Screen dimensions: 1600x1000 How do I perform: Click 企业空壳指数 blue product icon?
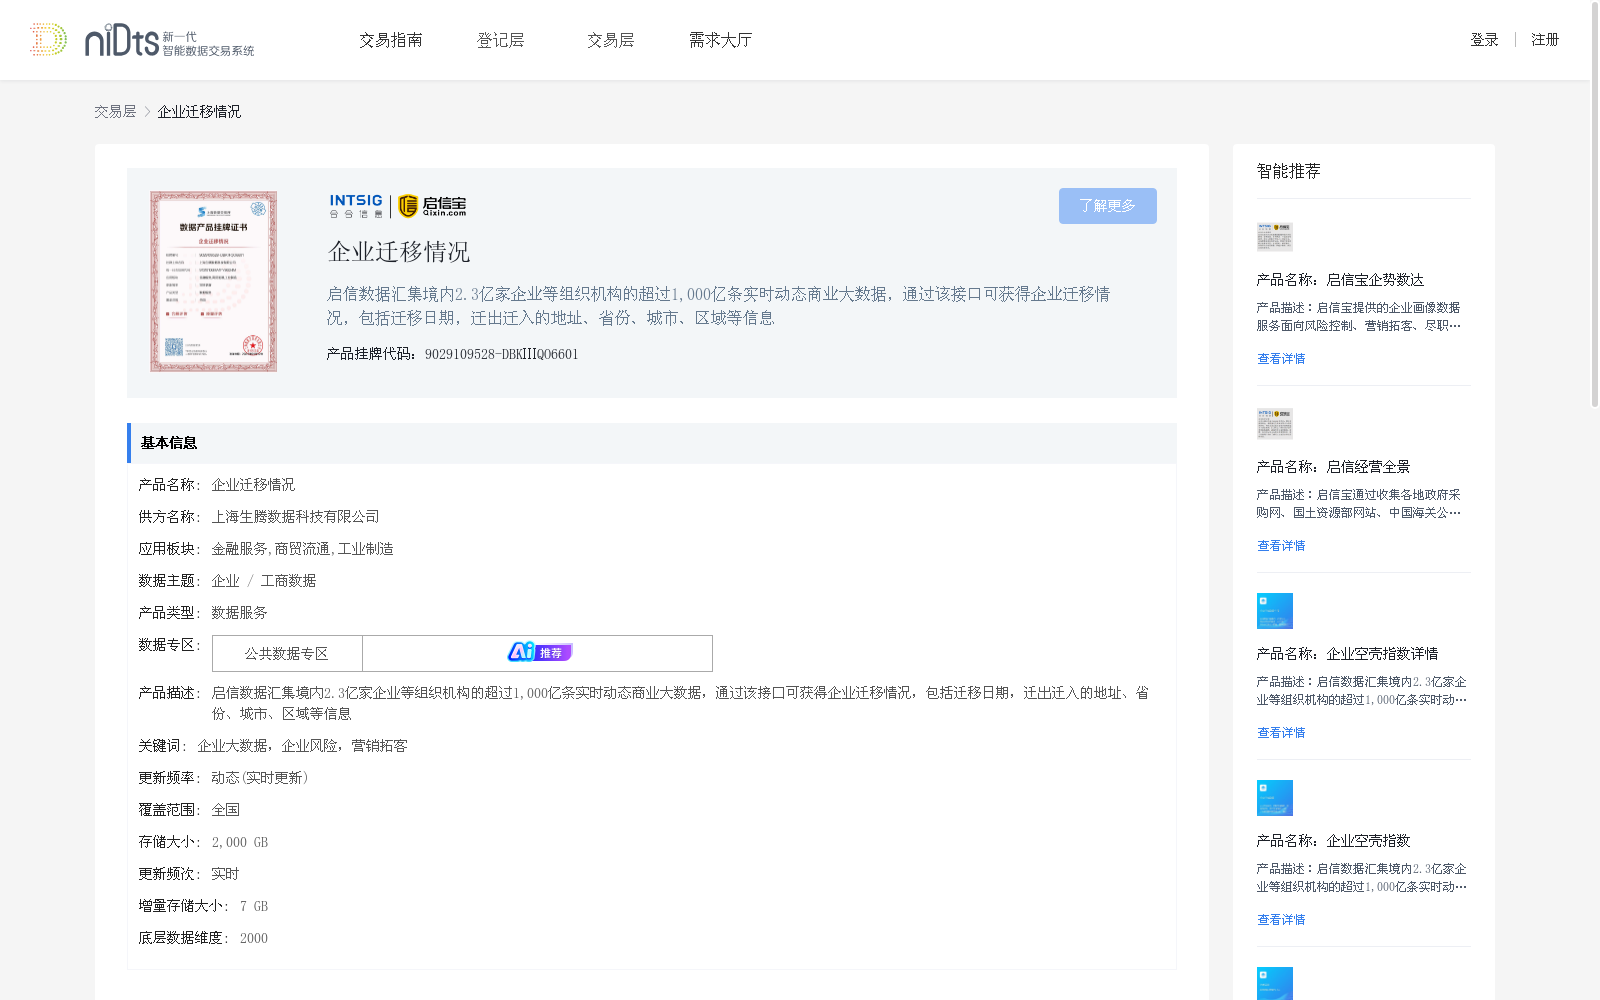[x=1275, y=798]
